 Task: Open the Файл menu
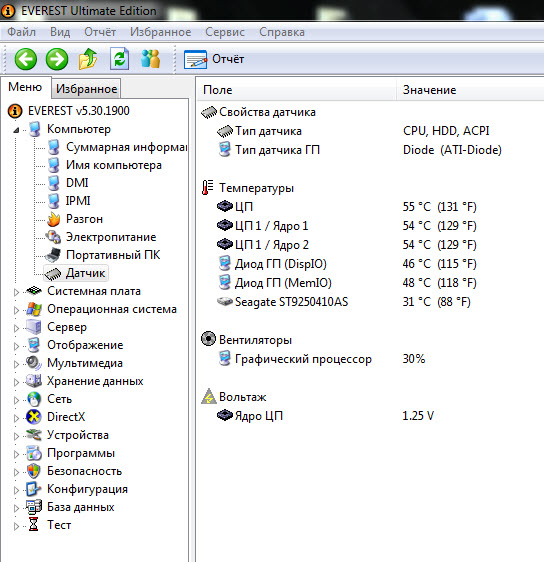coord(22,32)
